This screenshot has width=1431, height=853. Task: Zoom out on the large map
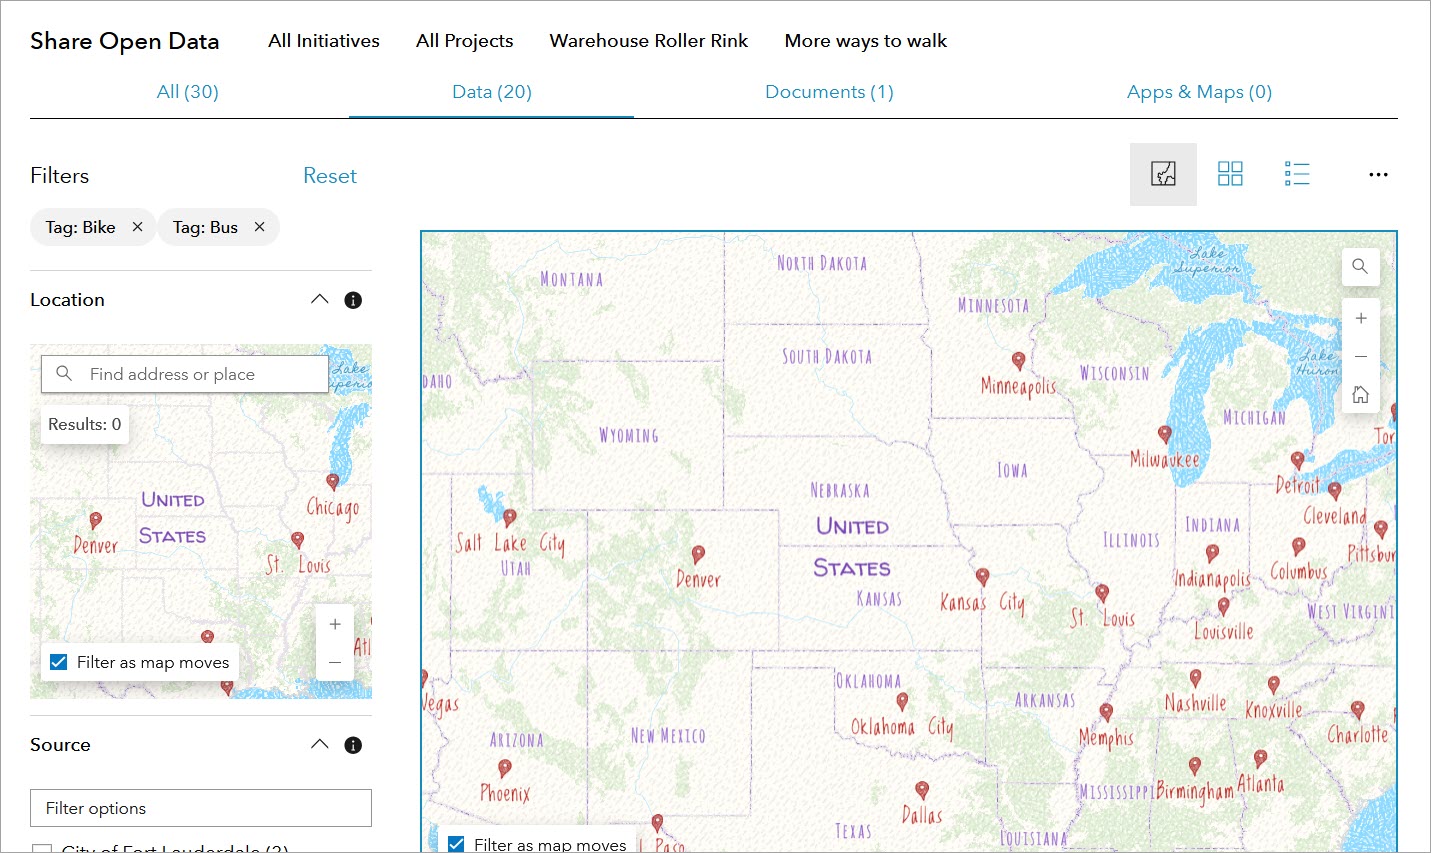coord(1360,355)
